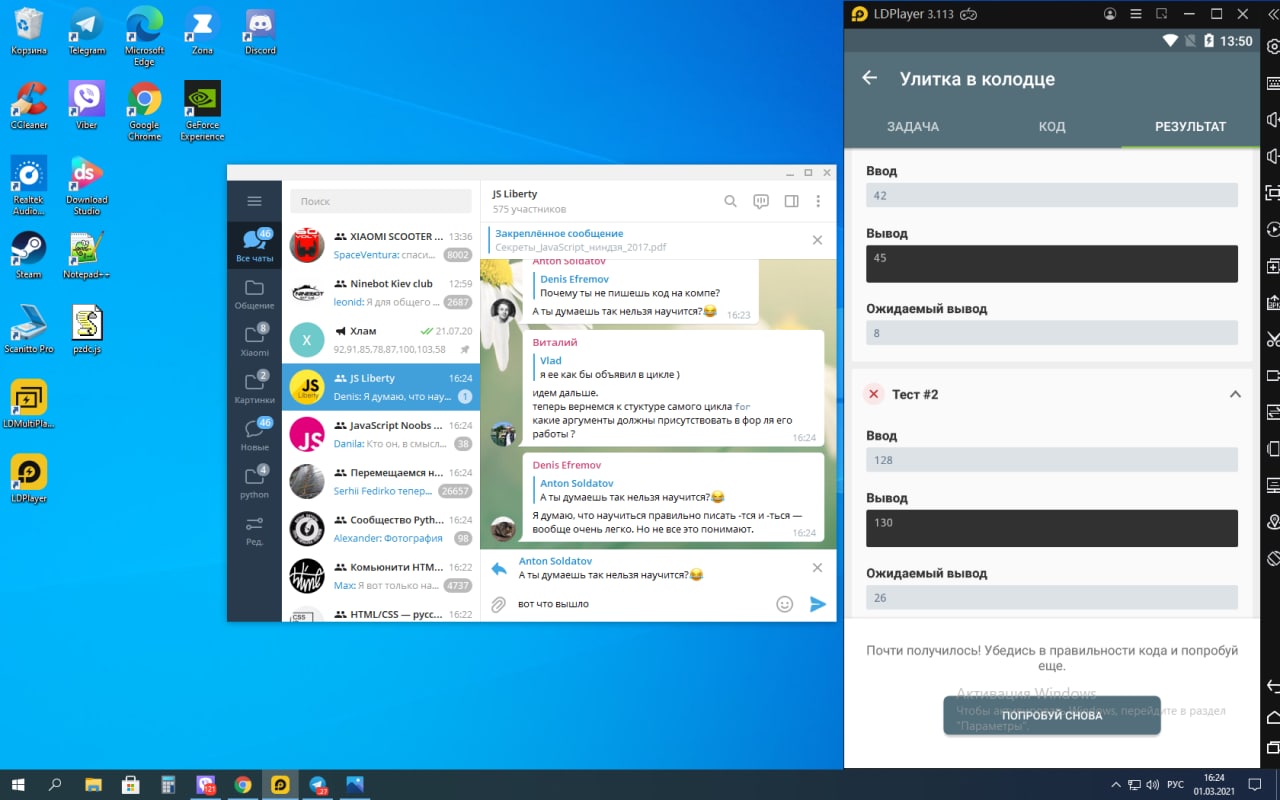
Task: Open folder editor 'Ред.' in Telegram
Action: pos(254,530)
